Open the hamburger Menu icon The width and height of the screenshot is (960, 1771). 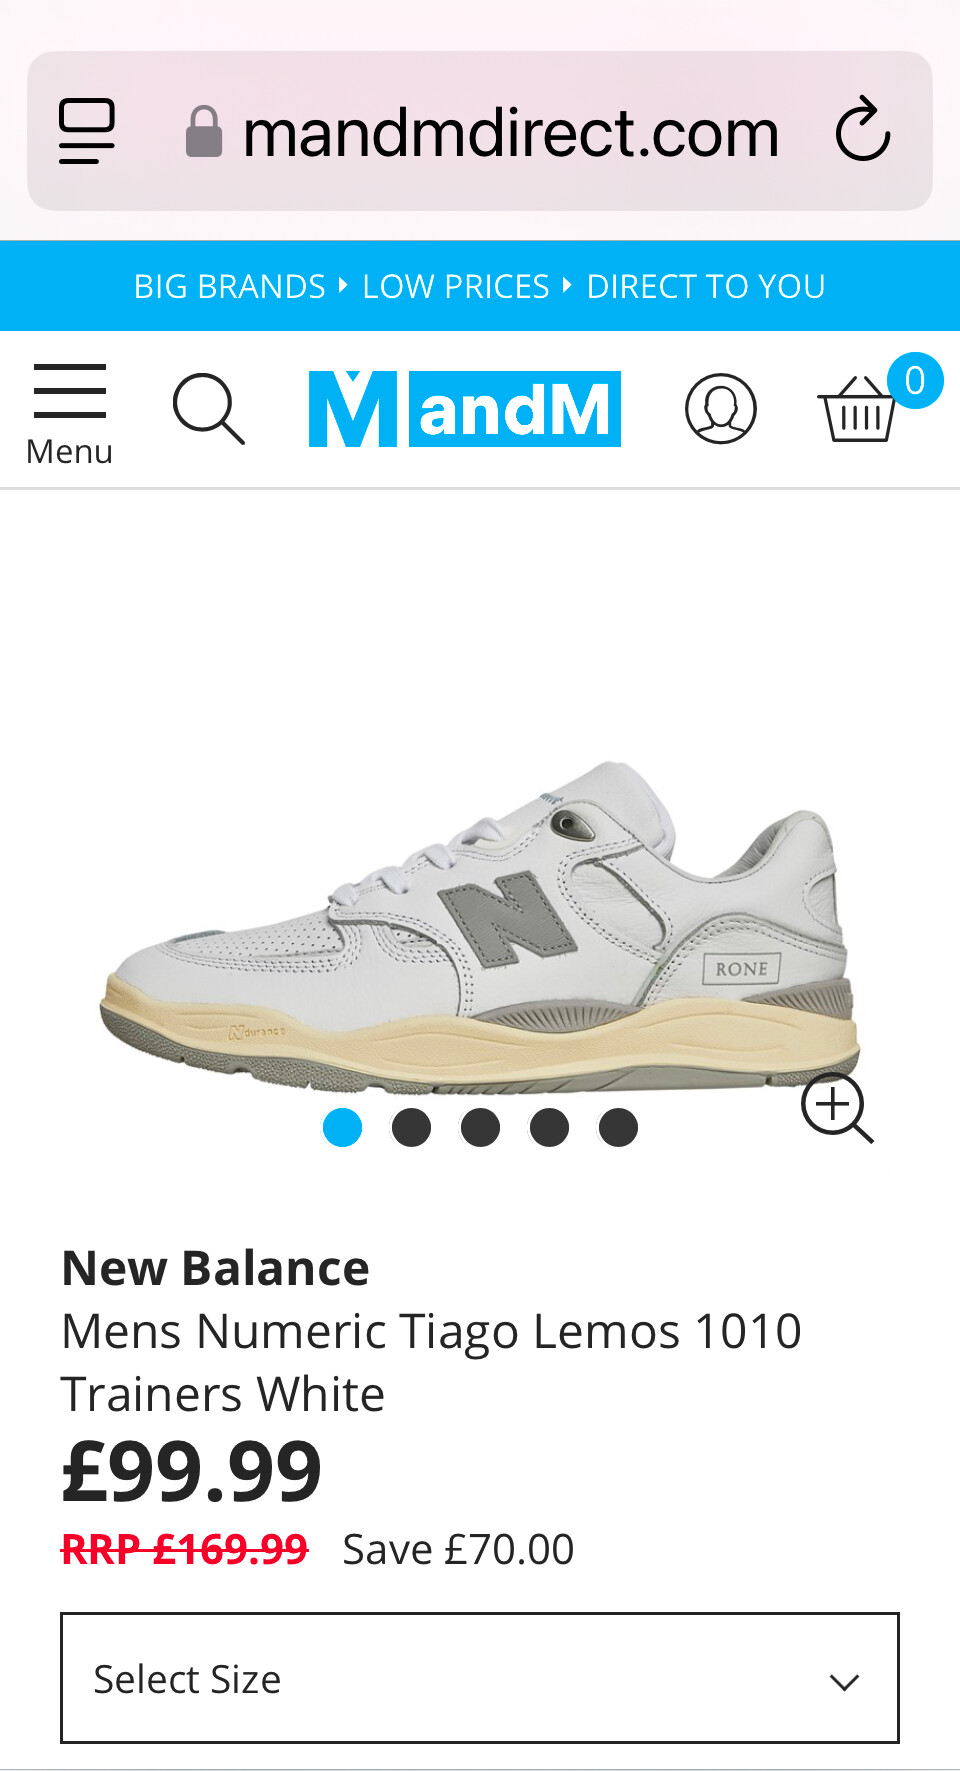[x=69, y=414]
